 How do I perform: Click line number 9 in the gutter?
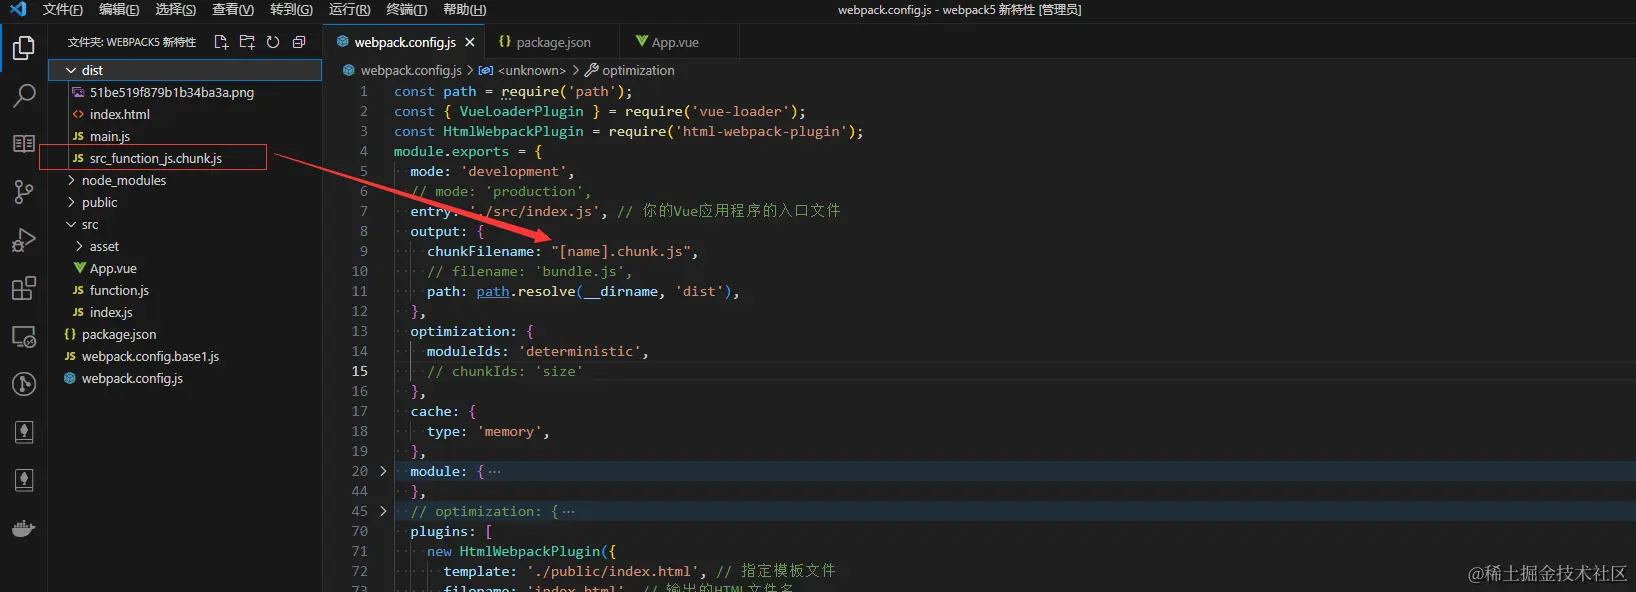point(364,251)
